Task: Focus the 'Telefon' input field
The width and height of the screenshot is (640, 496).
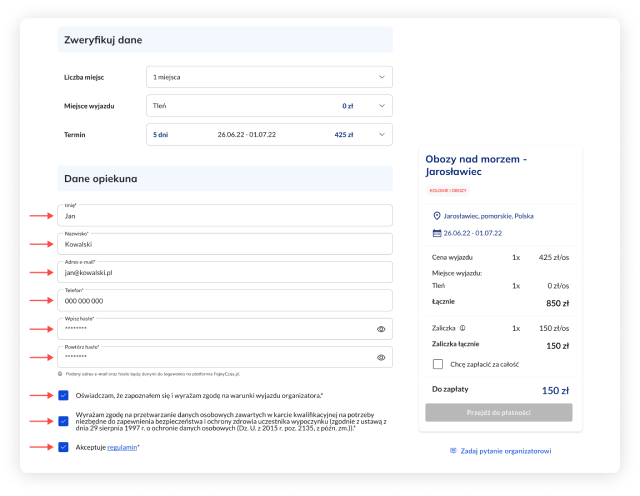Action: [x=225, y=300]
